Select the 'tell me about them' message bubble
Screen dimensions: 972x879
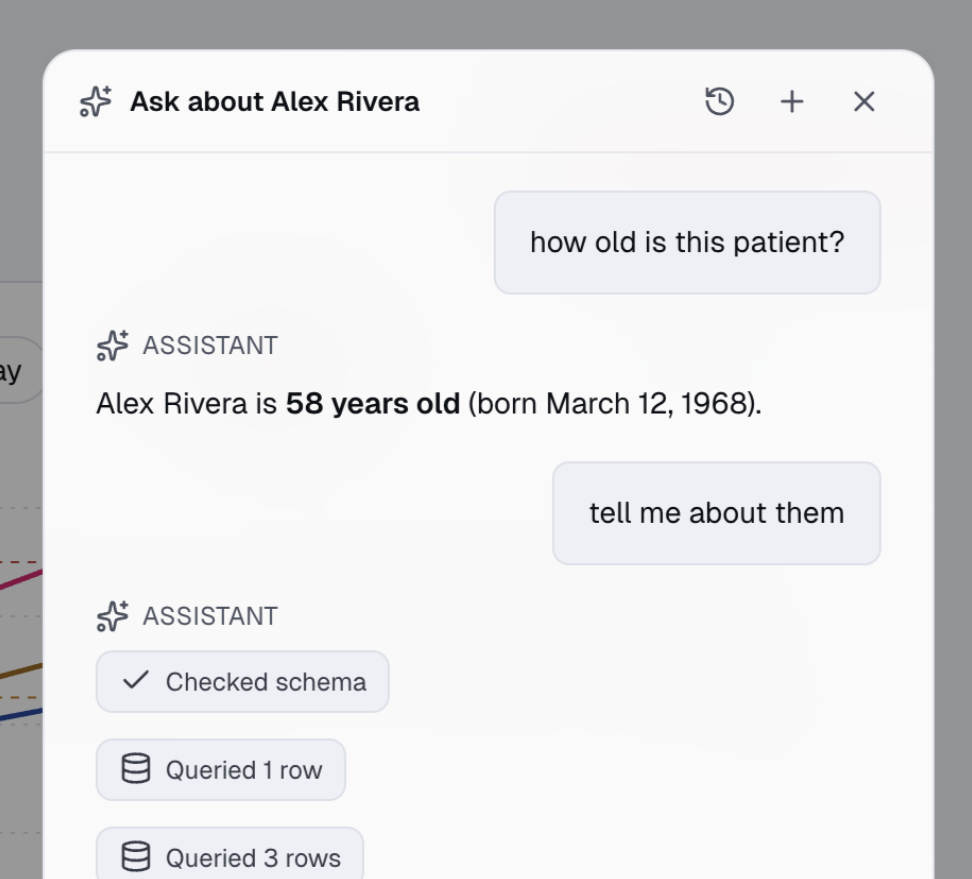point(717,513)
